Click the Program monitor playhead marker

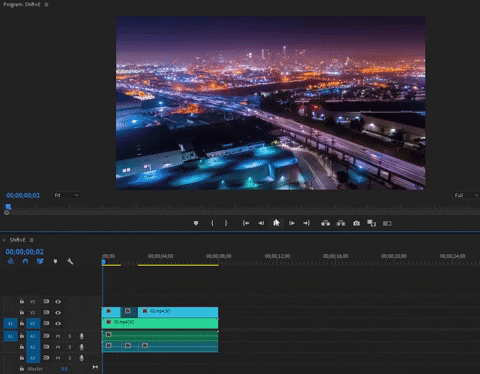[8, 207]
